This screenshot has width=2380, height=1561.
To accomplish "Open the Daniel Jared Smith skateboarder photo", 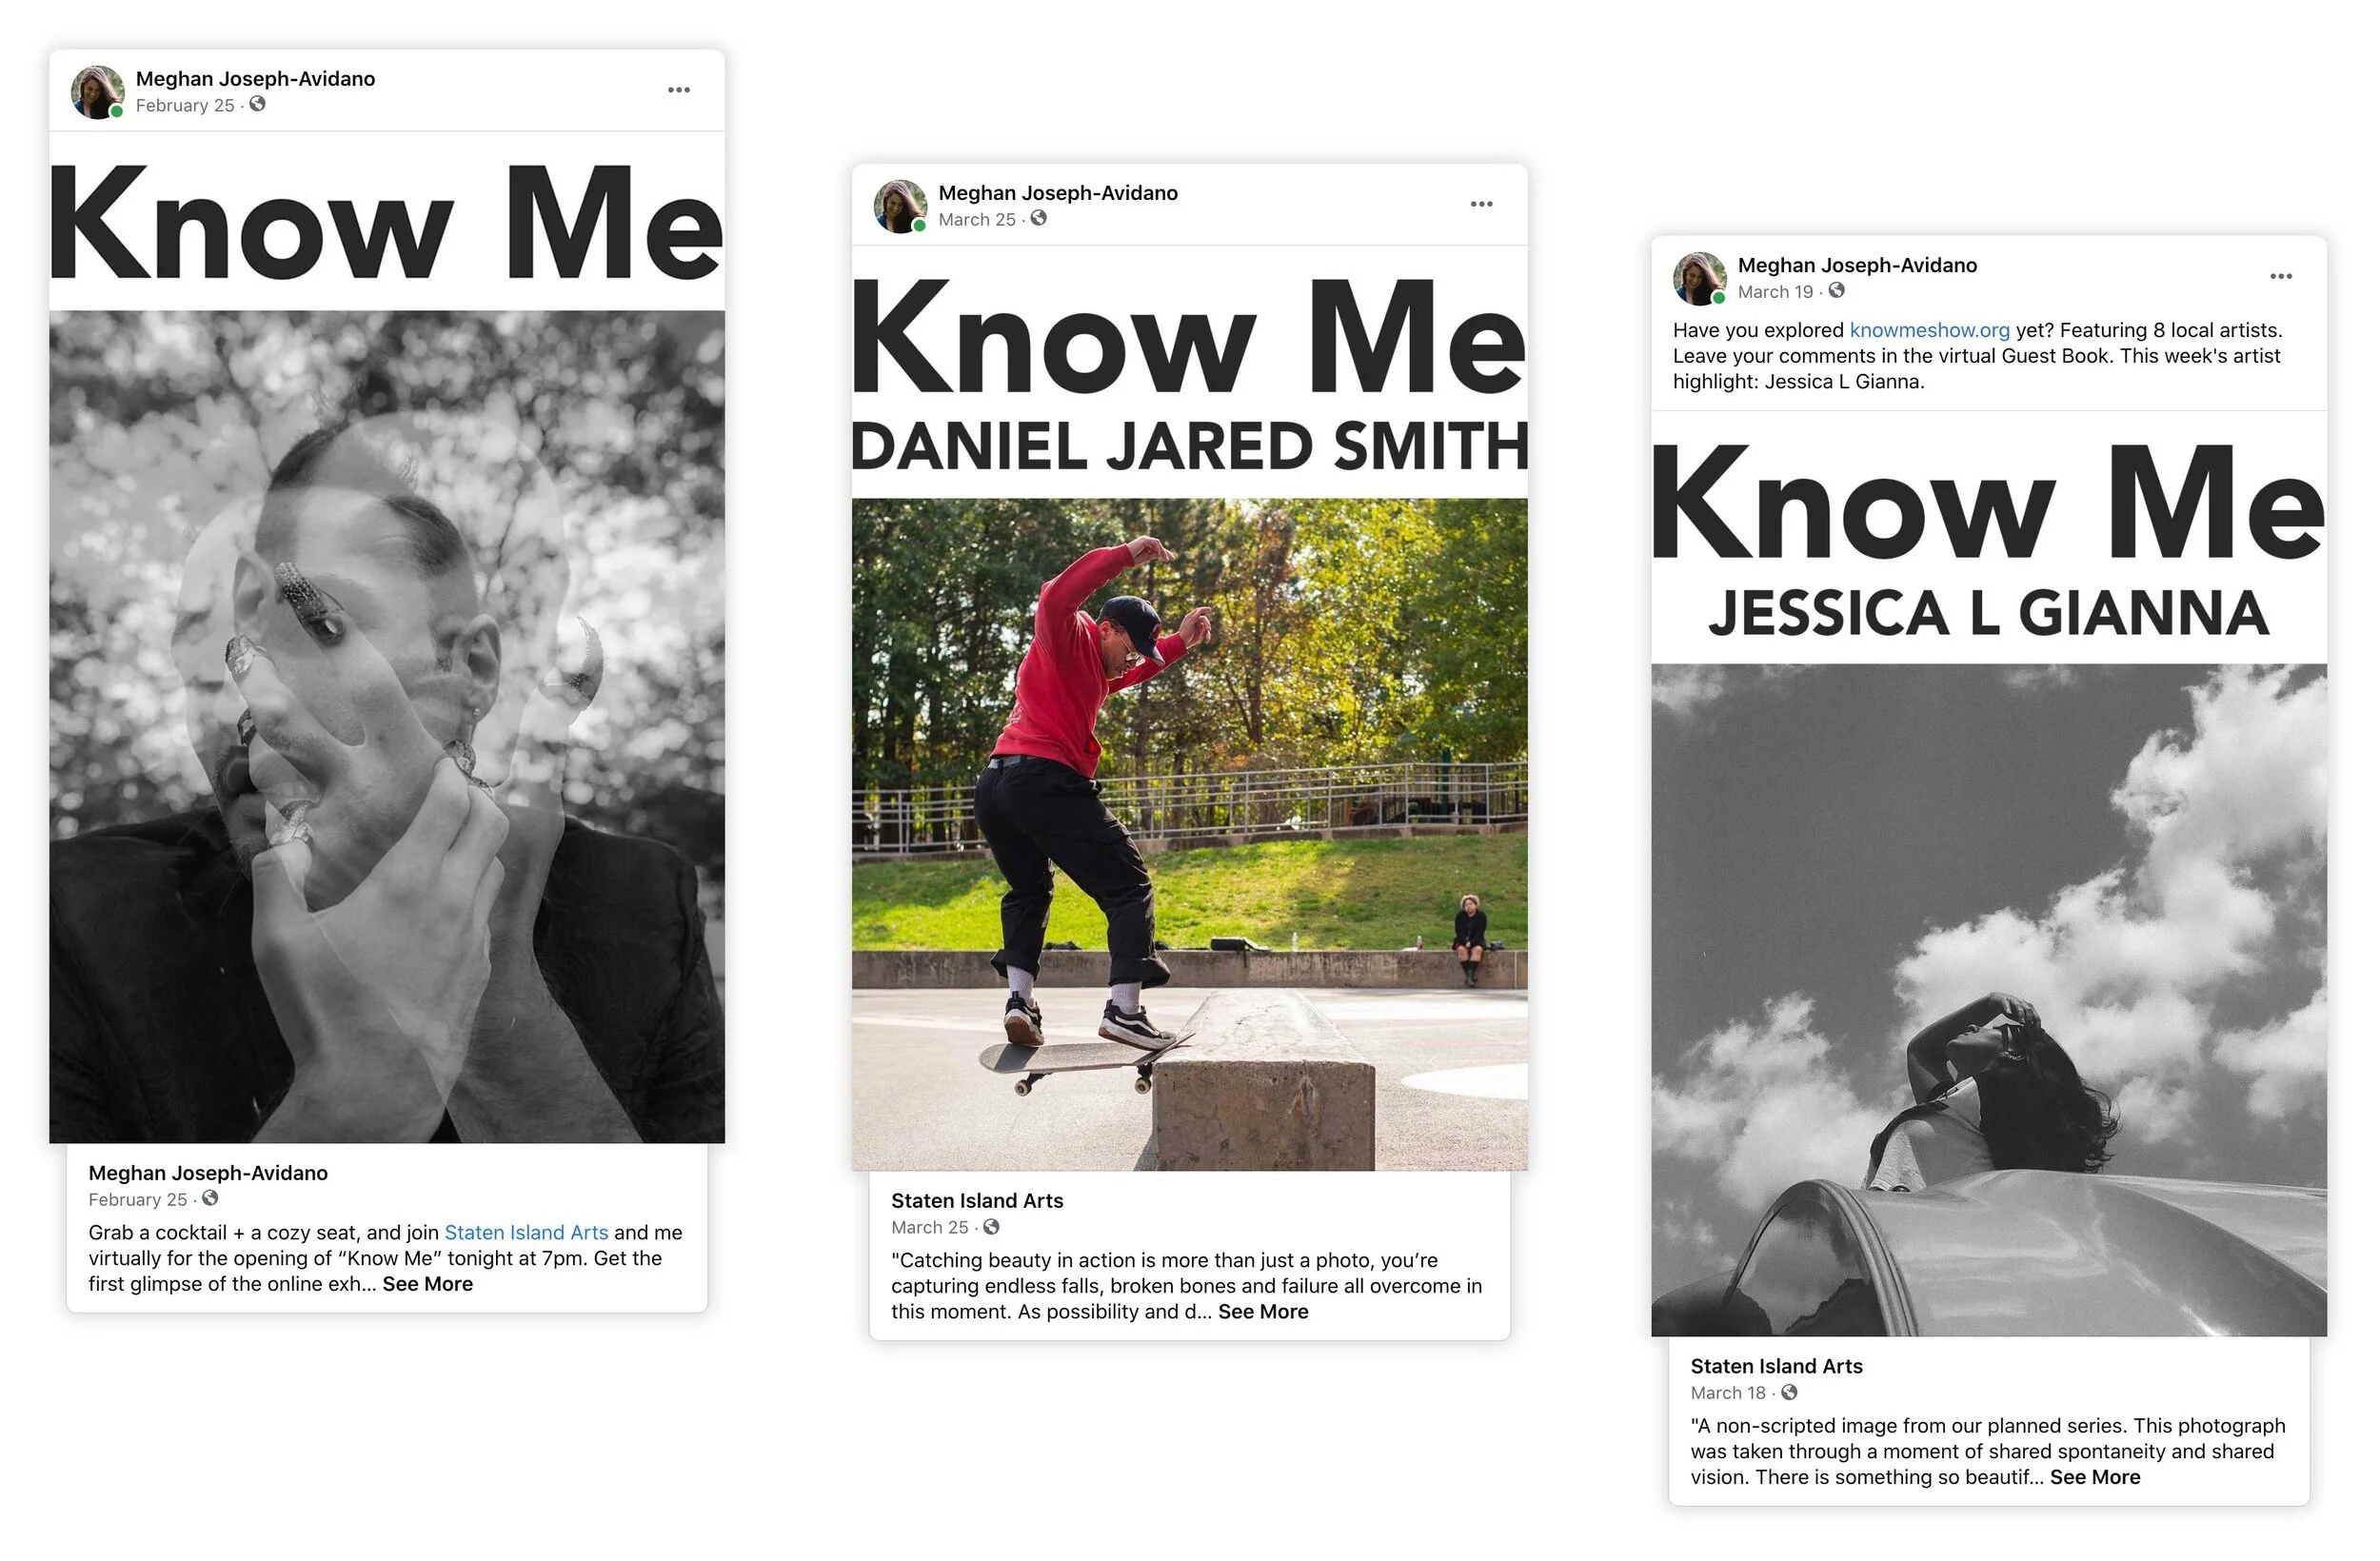I will [1189, 834].
